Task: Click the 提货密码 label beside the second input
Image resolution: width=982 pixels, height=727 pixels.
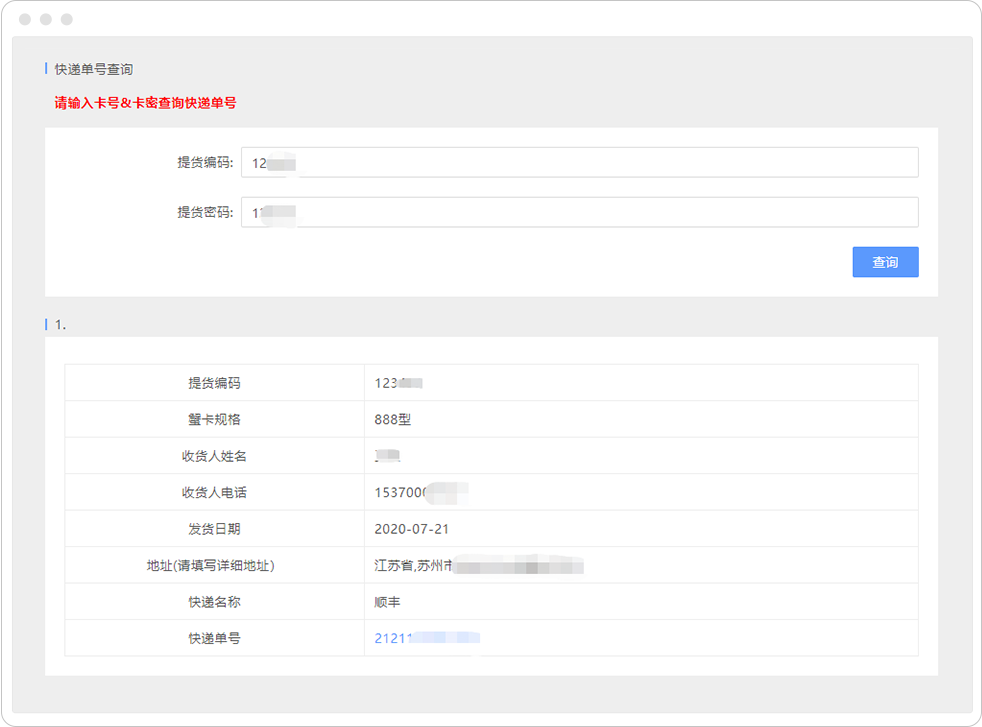Action: [x=205, y=212]
